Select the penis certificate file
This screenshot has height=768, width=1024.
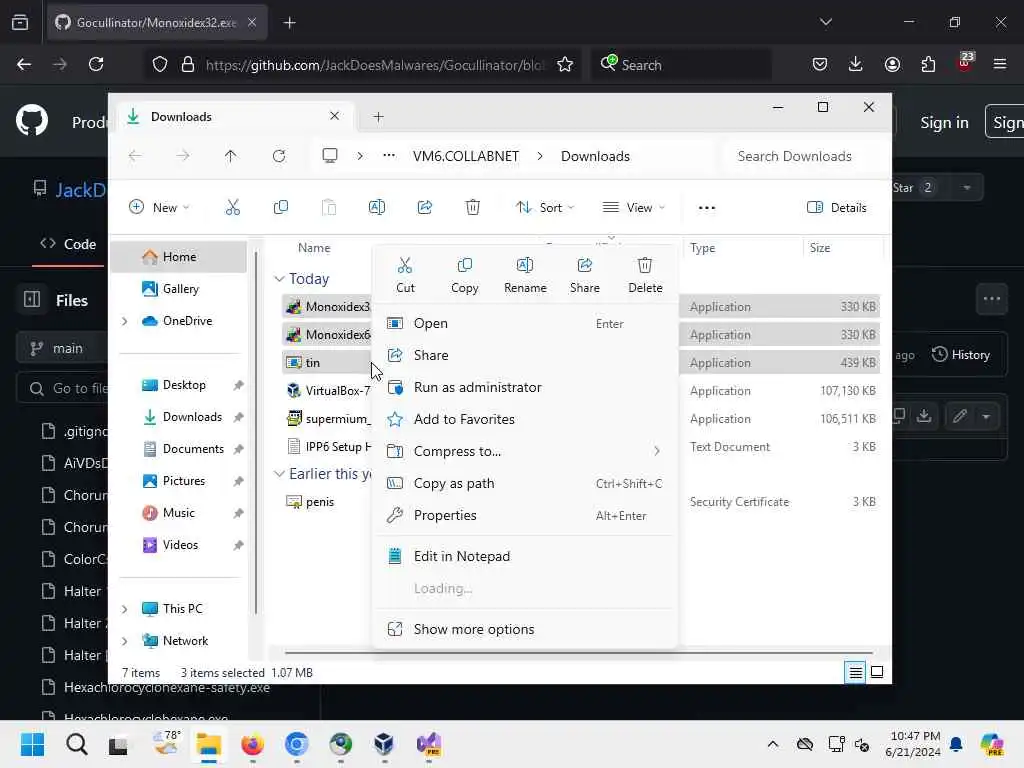320,502
